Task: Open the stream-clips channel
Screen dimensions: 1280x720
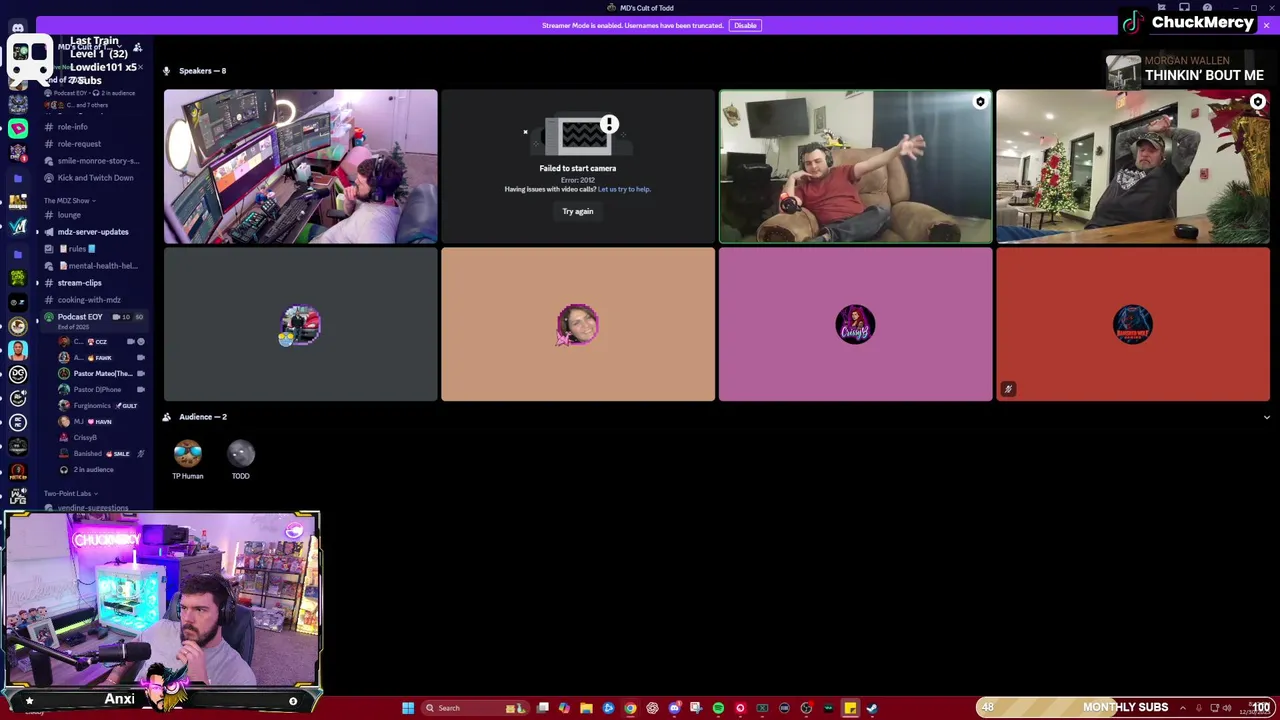Action: [x=79, y=283]
